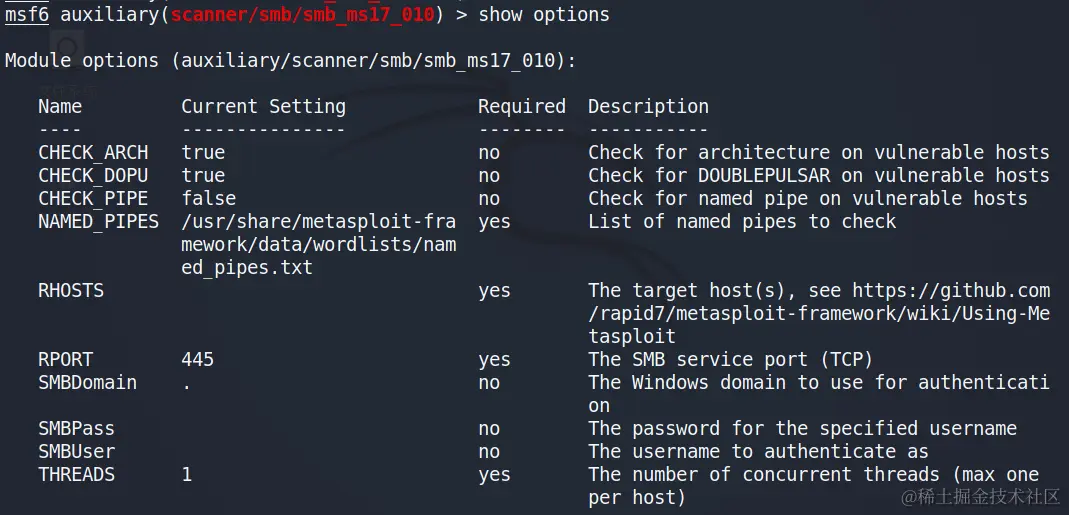Click the 'Current Setting' column header
The width and height of the screenshot is (1069, 515).
[263, 106]
